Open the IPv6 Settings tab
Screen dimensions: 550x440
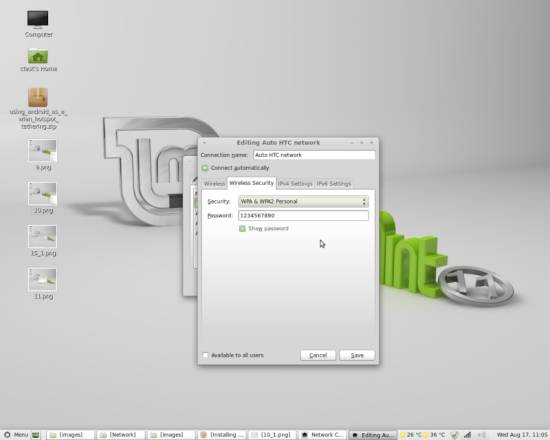coord(334,184)
